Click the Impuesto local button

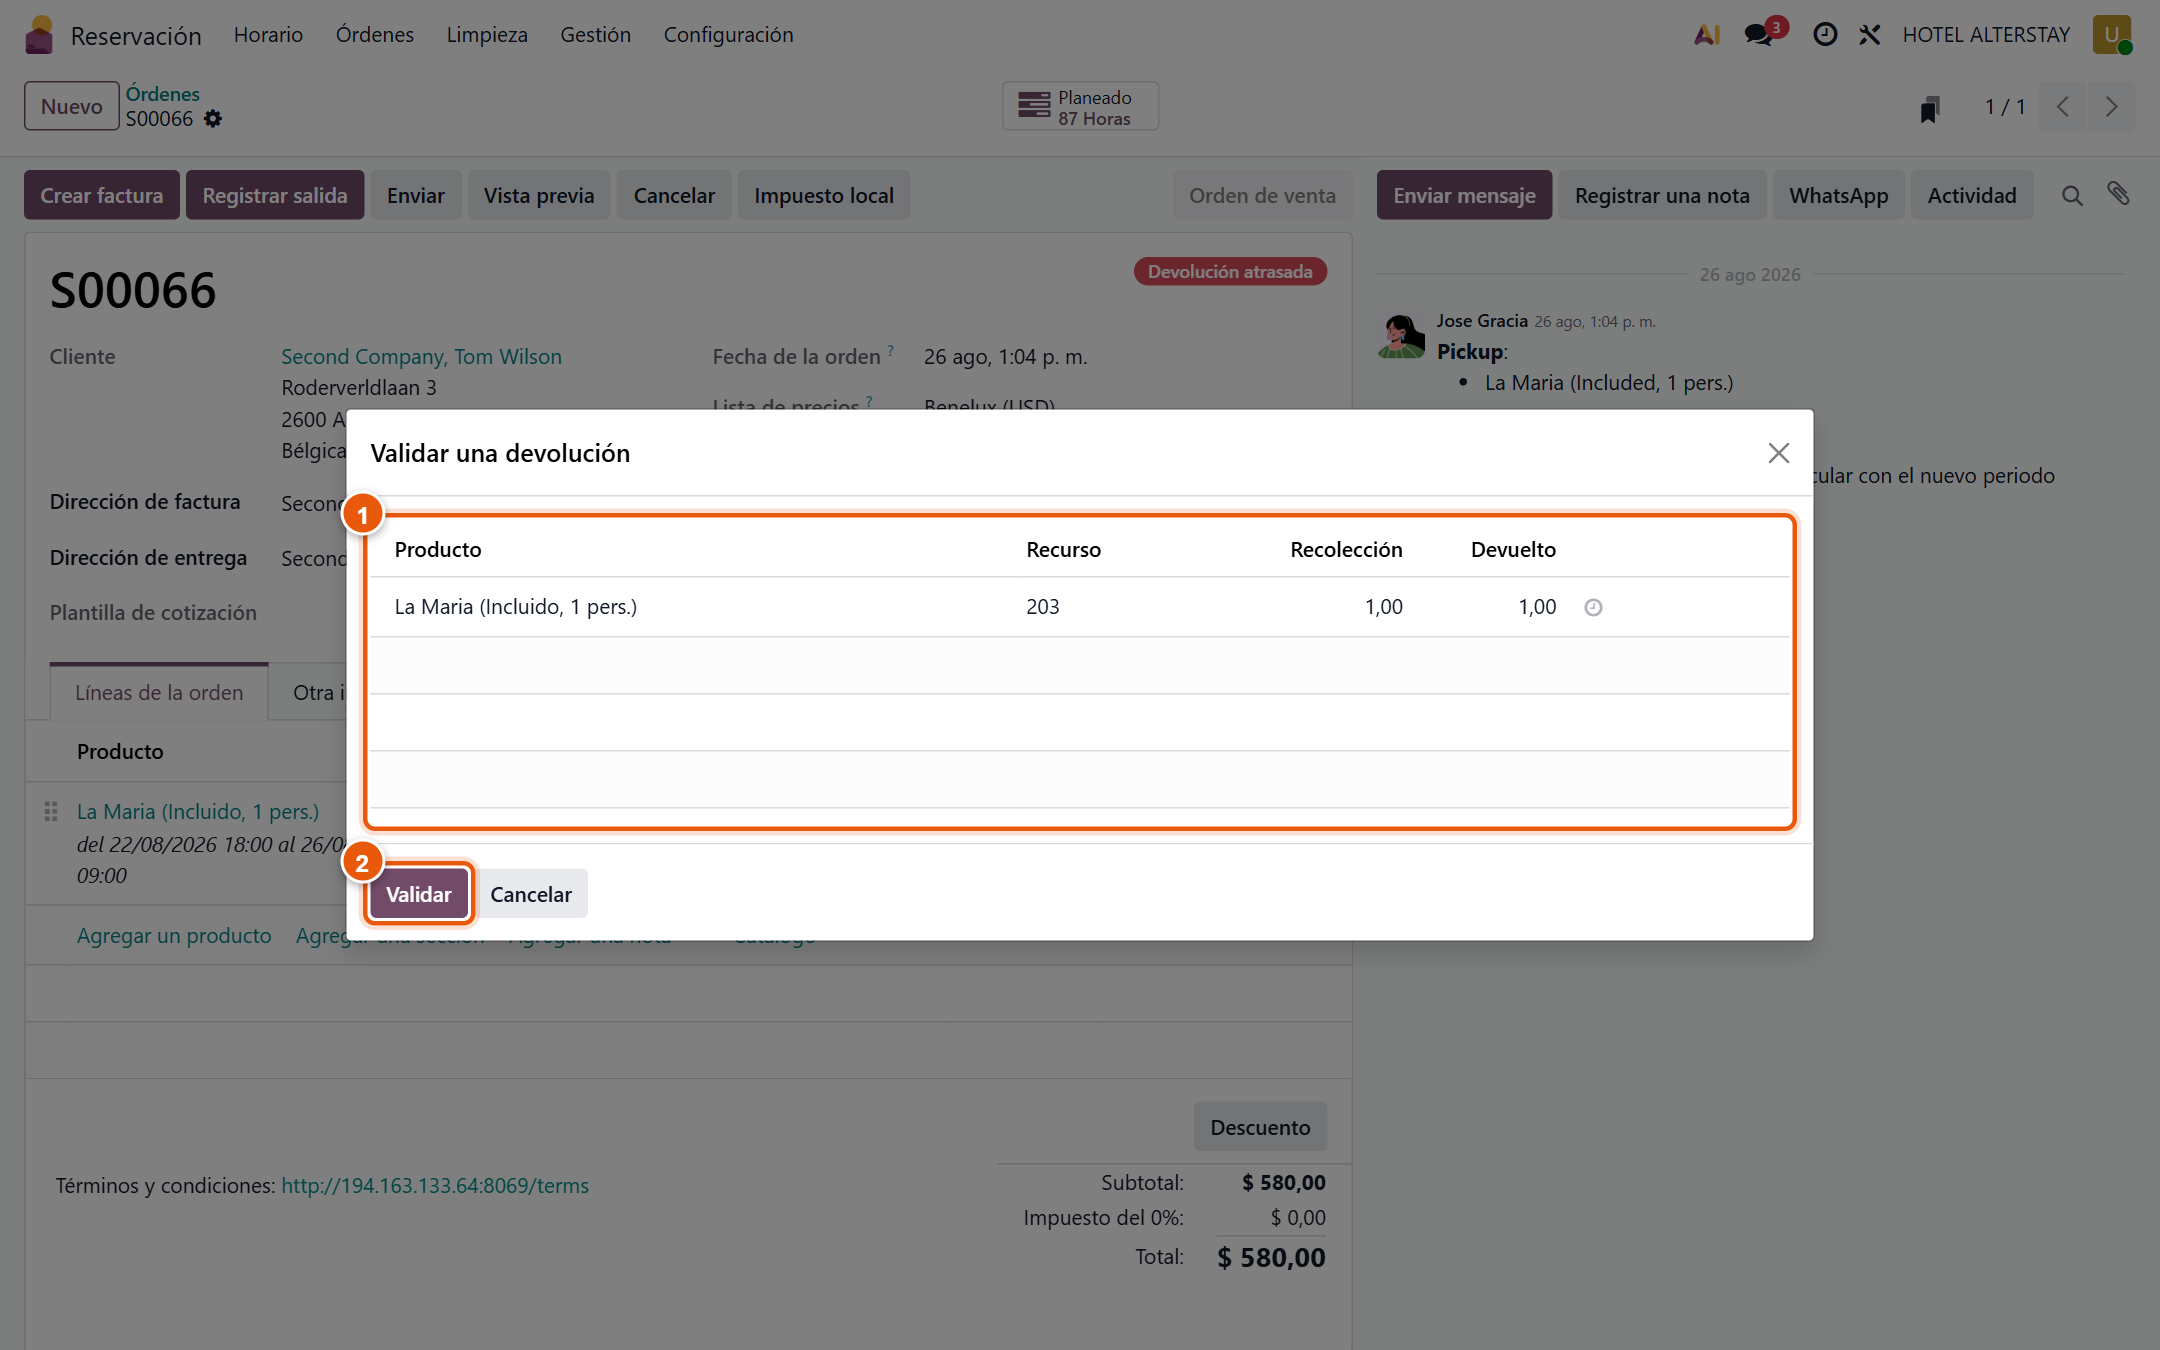pyautogui.click(x=824, y=196)
